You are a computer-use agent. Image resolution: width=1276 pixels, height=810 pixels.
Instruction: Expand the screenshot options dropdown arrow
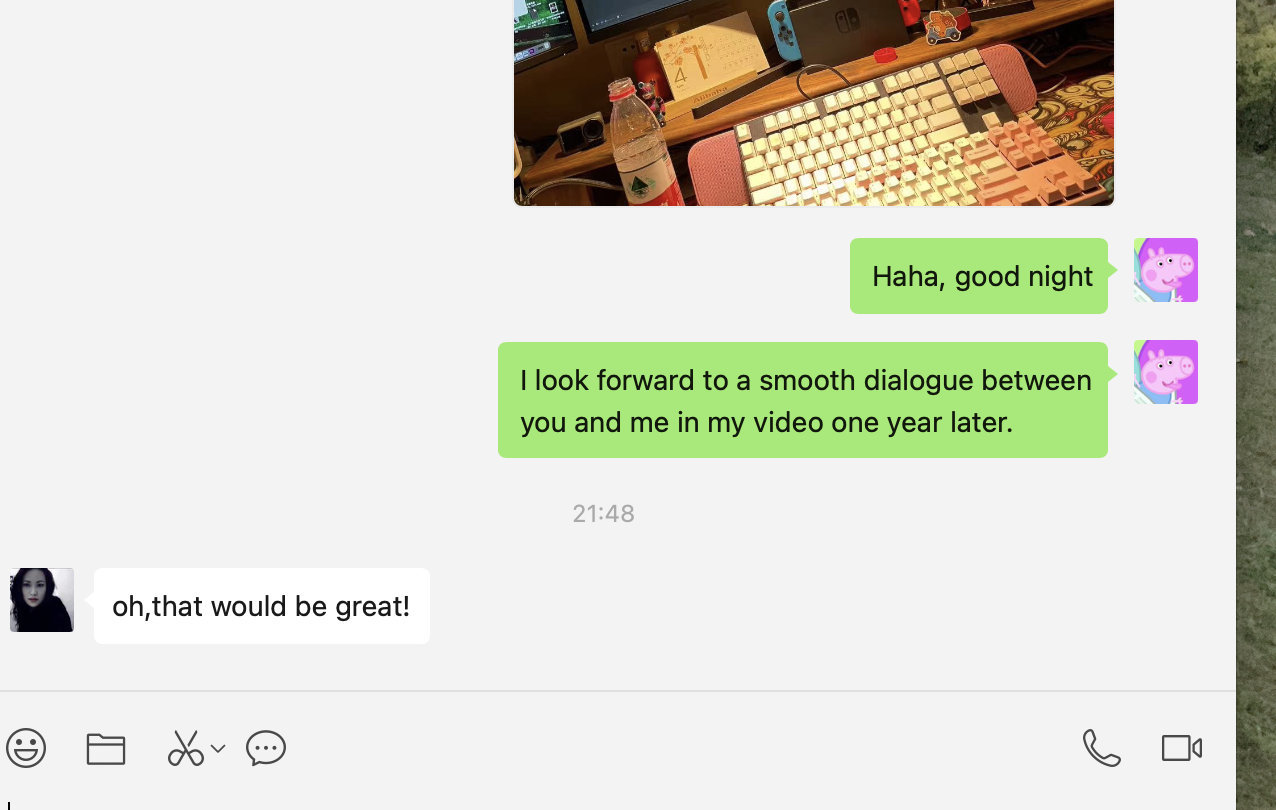click(x=218, y=748)
